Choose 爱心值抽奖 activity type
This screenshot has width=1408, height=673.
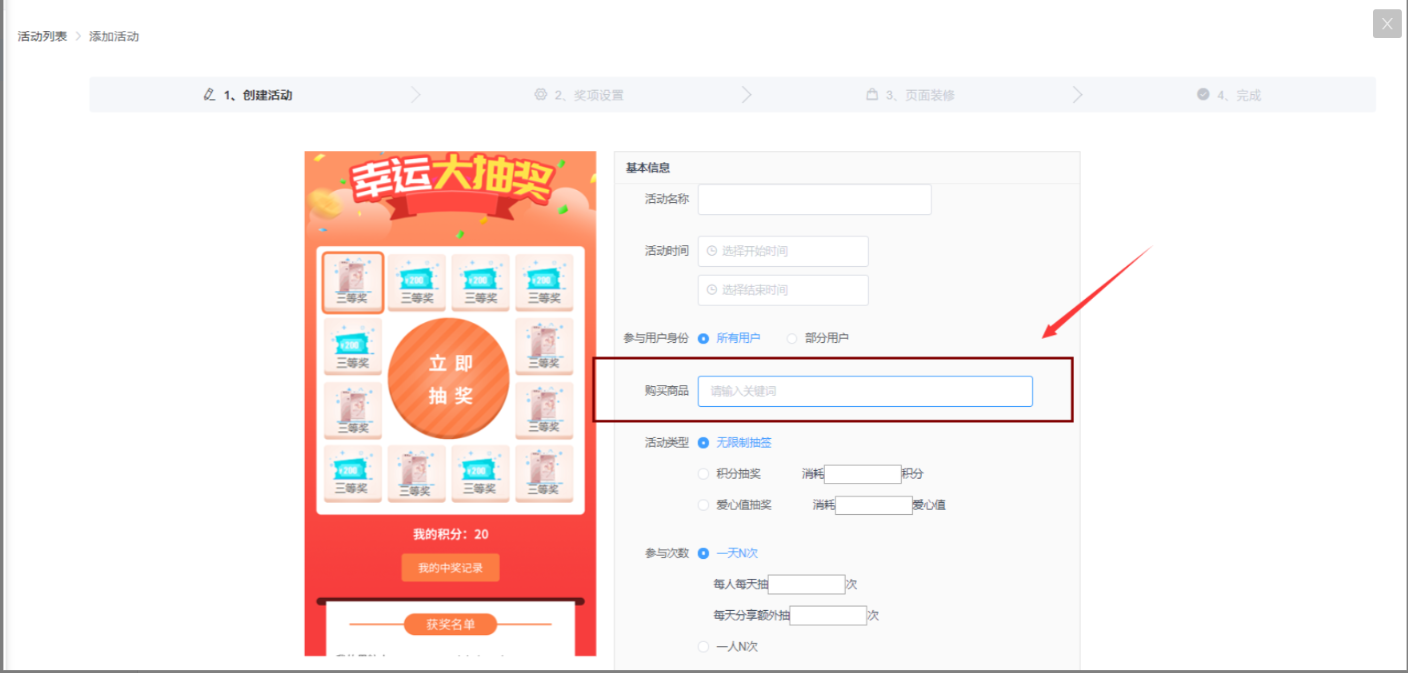704,505
